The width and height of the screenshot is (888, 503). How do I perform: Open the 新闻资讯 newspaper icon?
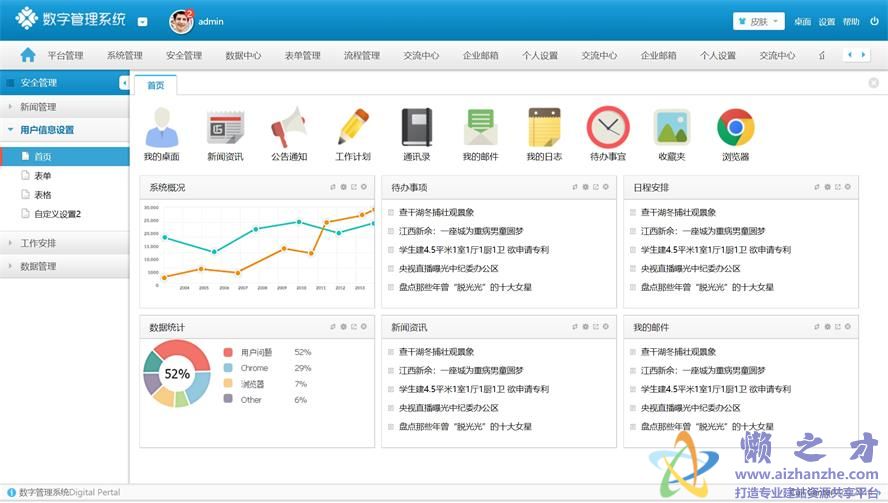[x=225, y=128]
